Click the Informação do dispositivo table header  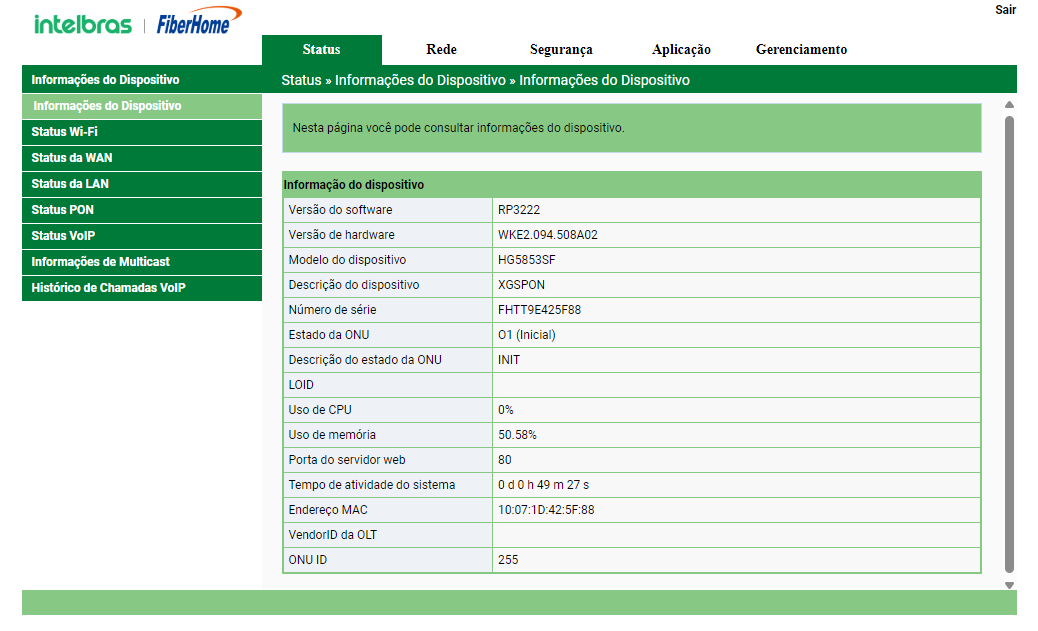coord(632,185)
